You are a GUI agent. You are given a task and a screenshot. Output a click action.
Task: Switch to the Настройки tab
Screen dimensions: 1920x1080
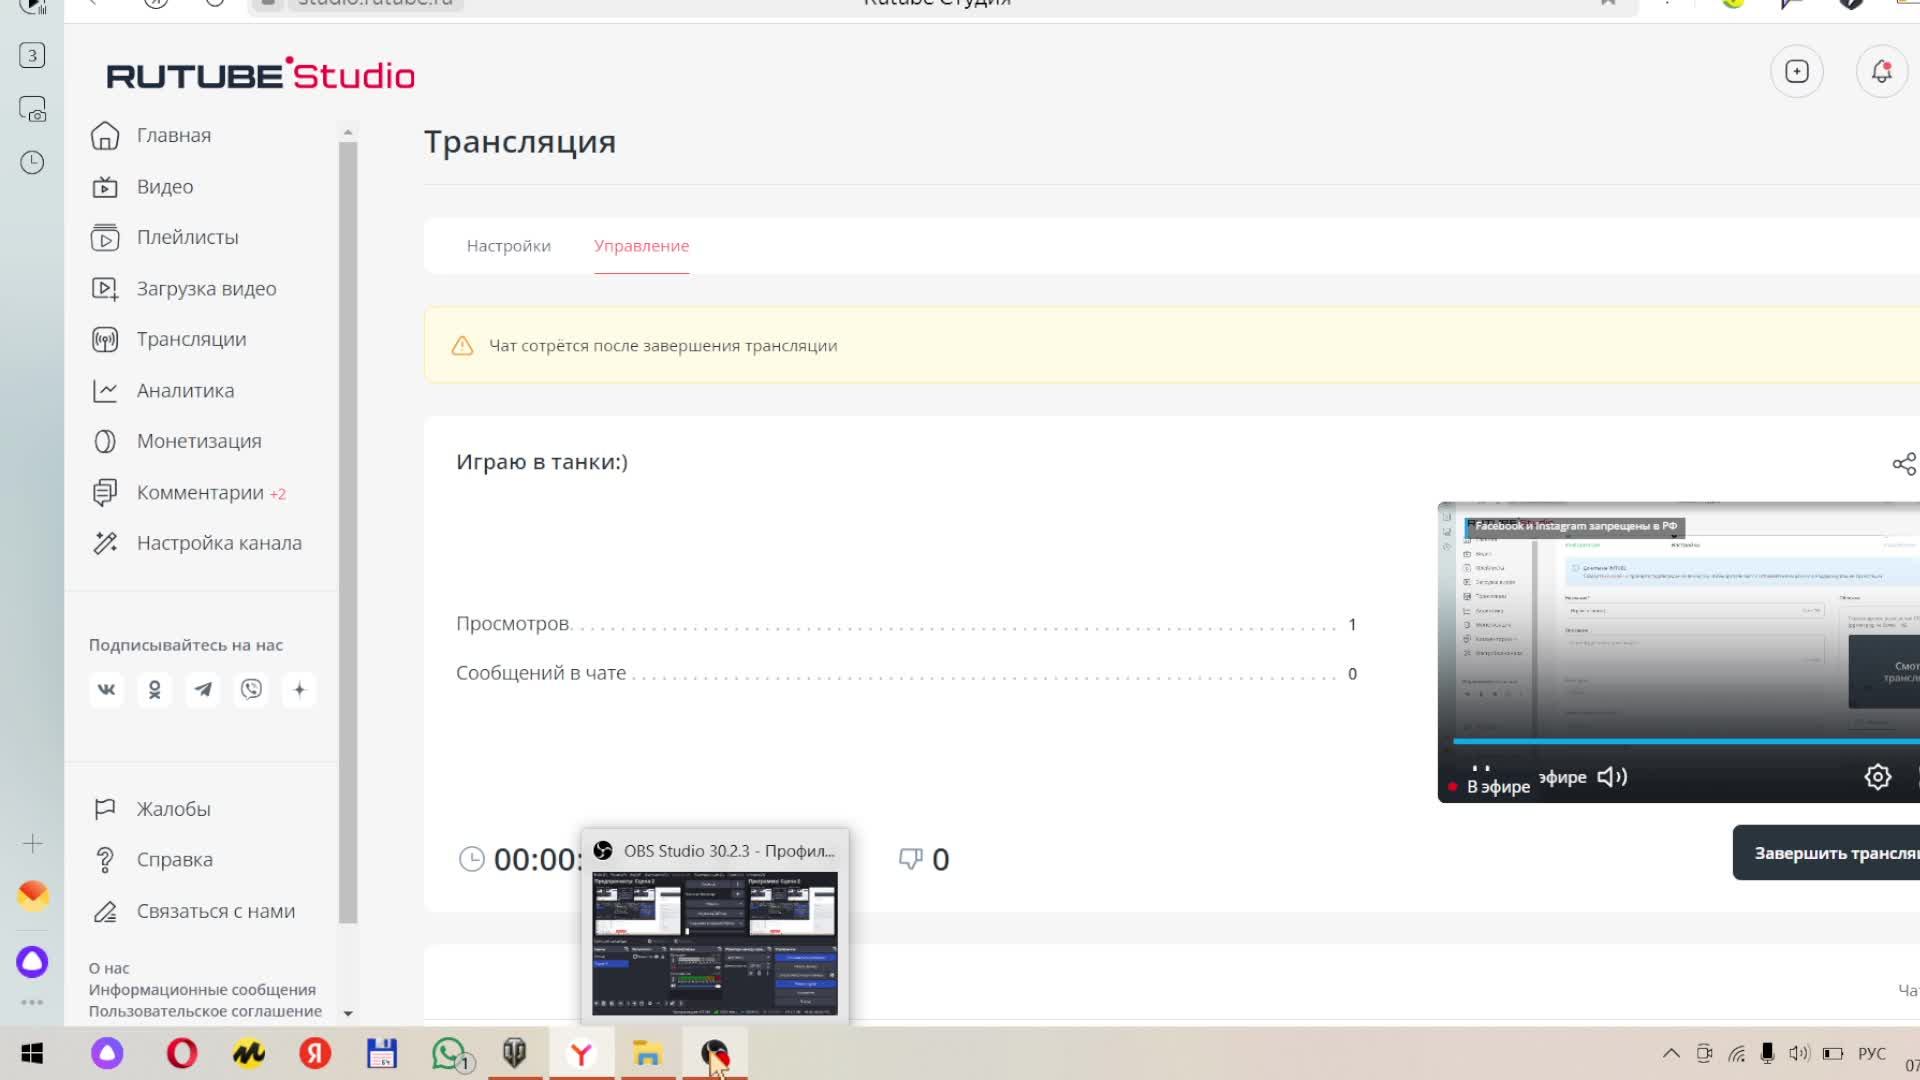tap(507, 245)
